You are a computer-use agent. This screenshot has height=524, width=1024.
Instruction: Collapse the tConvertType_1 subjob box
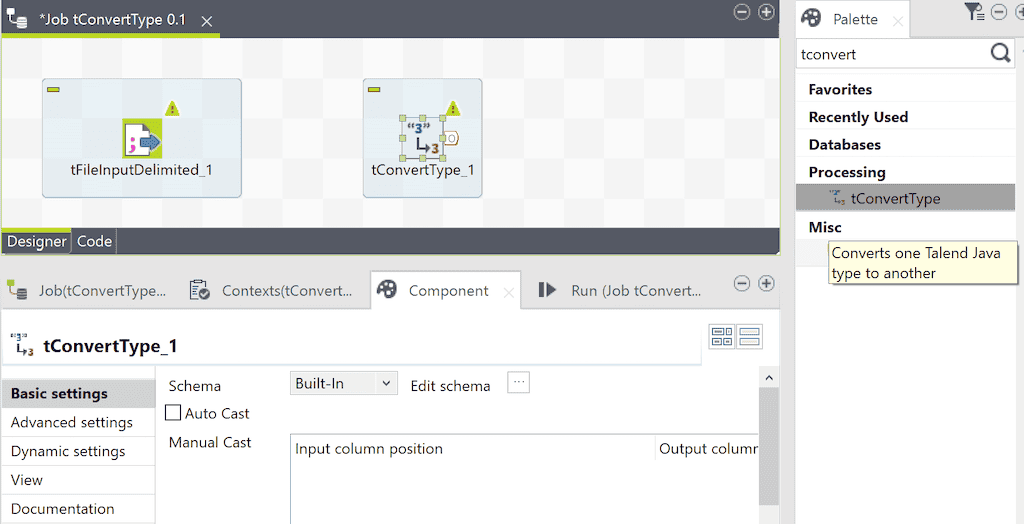(374, 89)
